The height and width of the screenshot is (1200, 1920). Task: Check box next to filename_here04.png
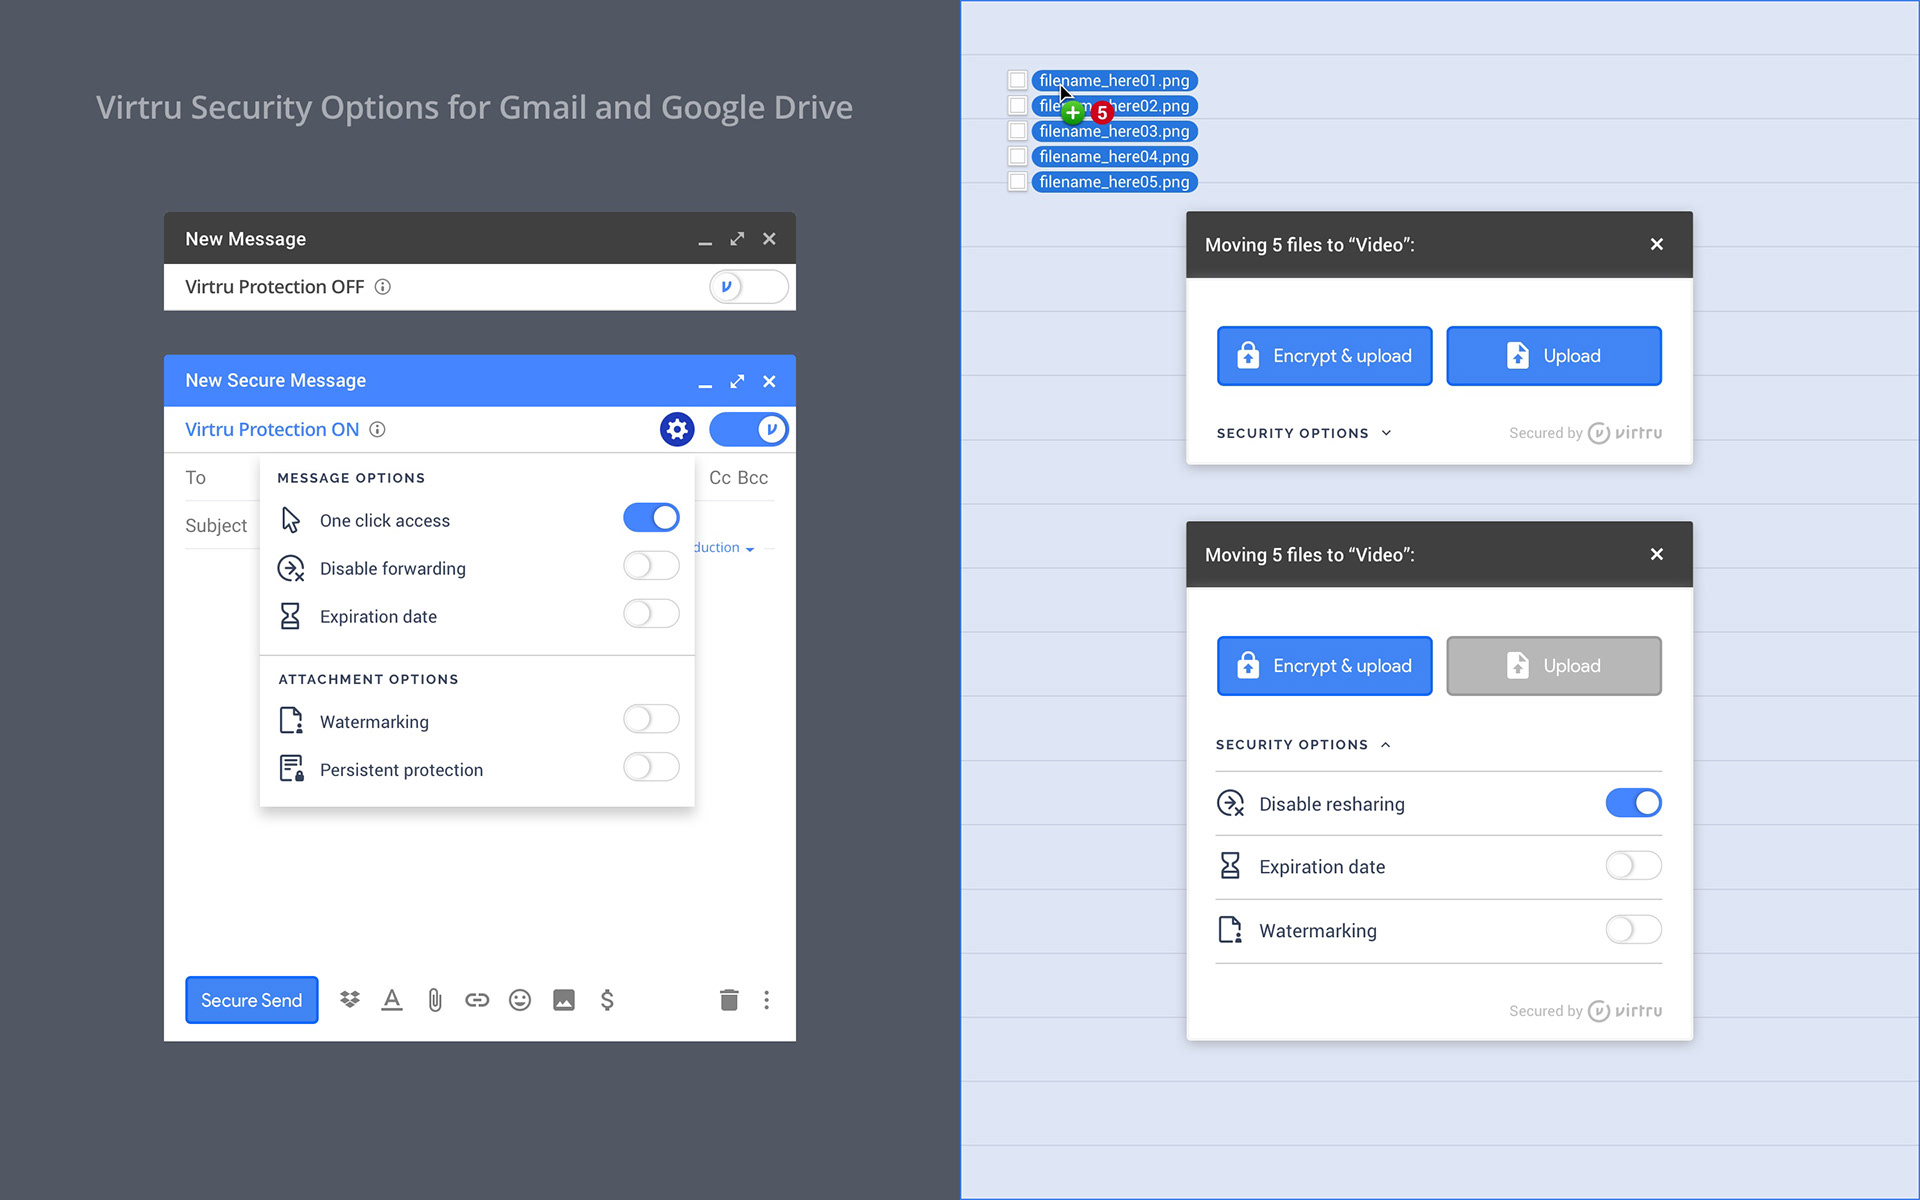pyautogui.click(x=1017, y=156)
